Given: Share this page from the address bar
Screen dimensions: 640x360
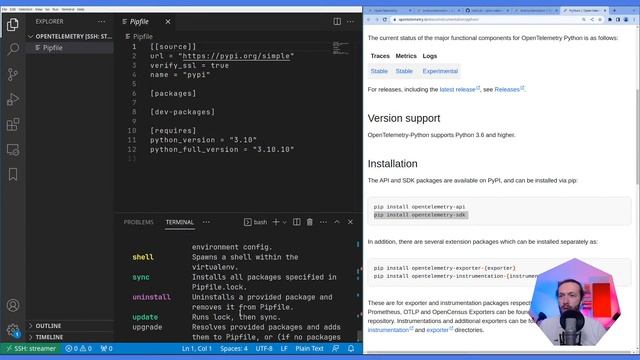Looking at the screenshot, I should [592, 20].
